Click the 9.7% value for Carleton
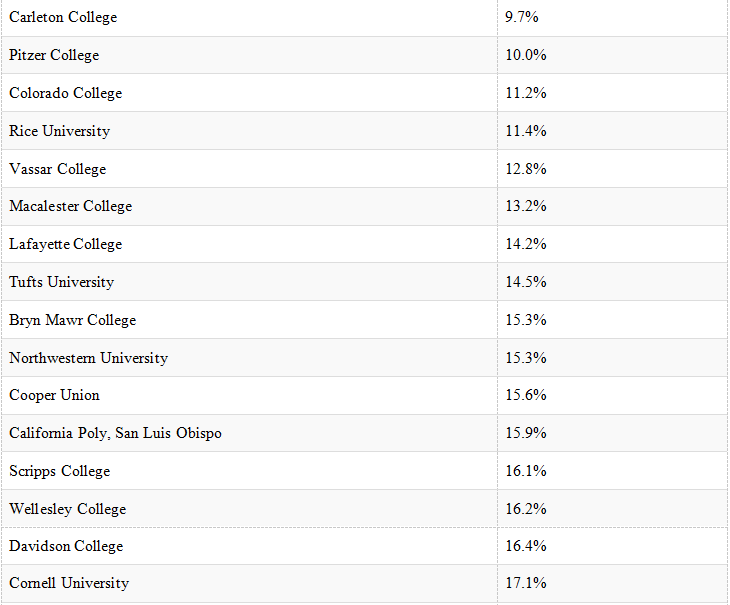The image size is (730, 605). 522,18
